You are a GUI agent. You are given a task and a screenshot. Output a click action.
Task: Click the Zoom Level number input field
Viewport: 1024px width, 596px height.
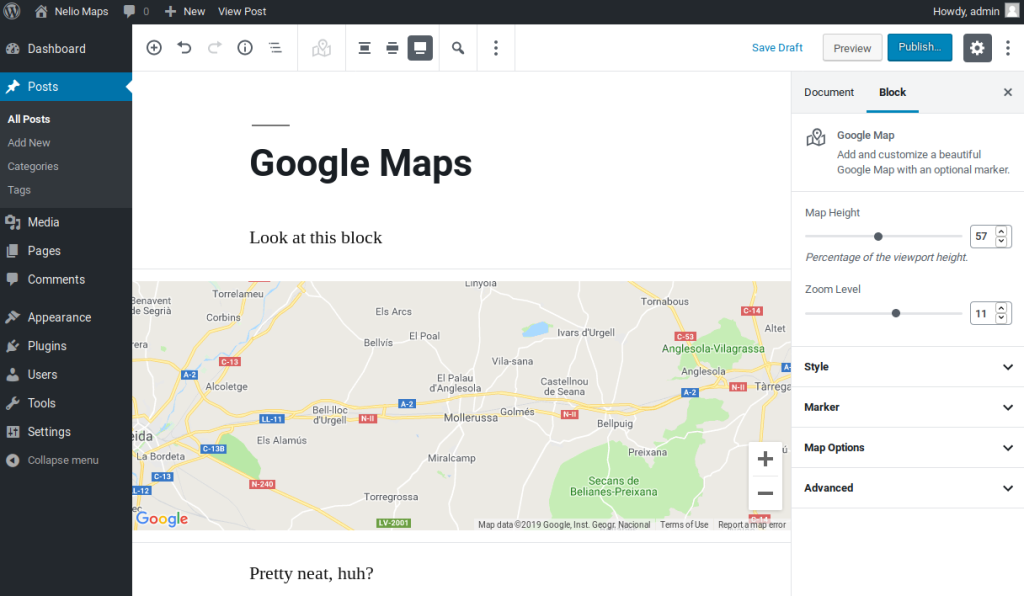click(981, 313)
